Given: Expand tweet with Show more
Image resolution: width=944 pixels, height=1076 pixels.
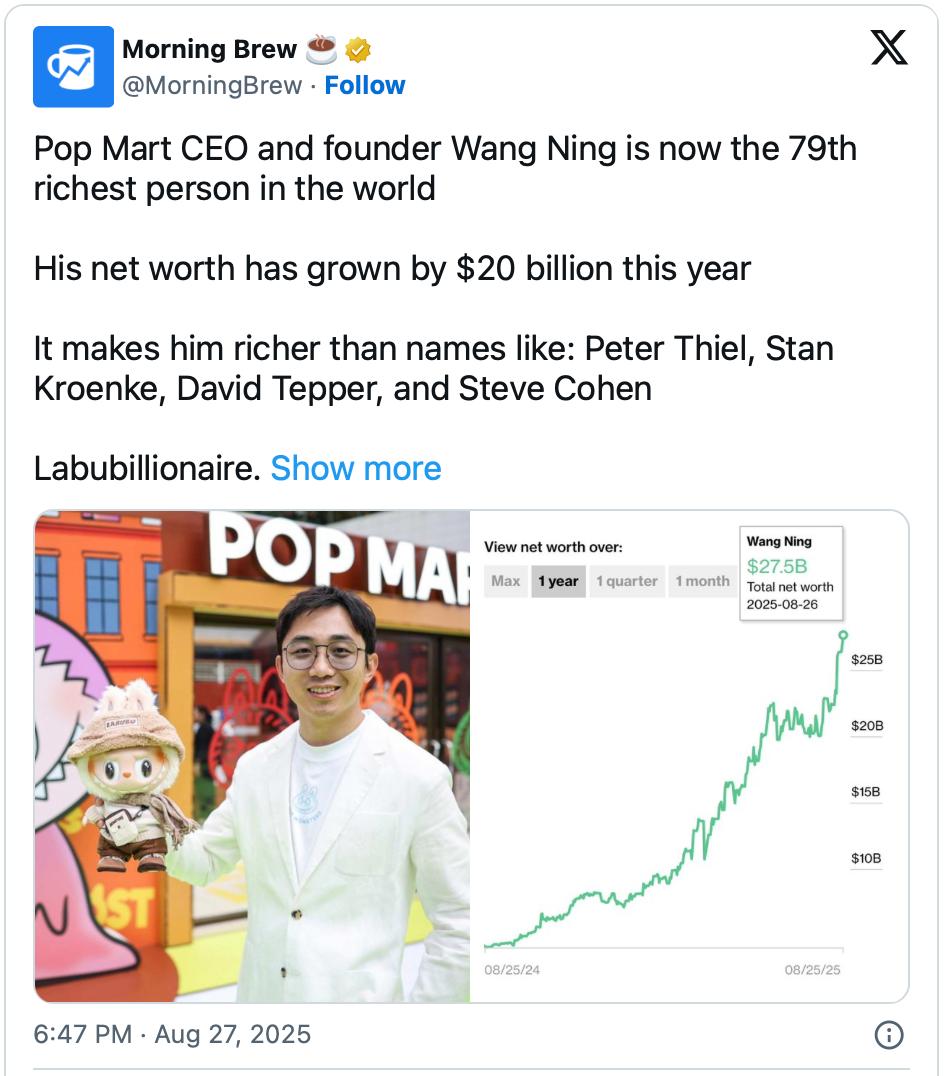Looking at the screenshot, I should tap(355, 468).
